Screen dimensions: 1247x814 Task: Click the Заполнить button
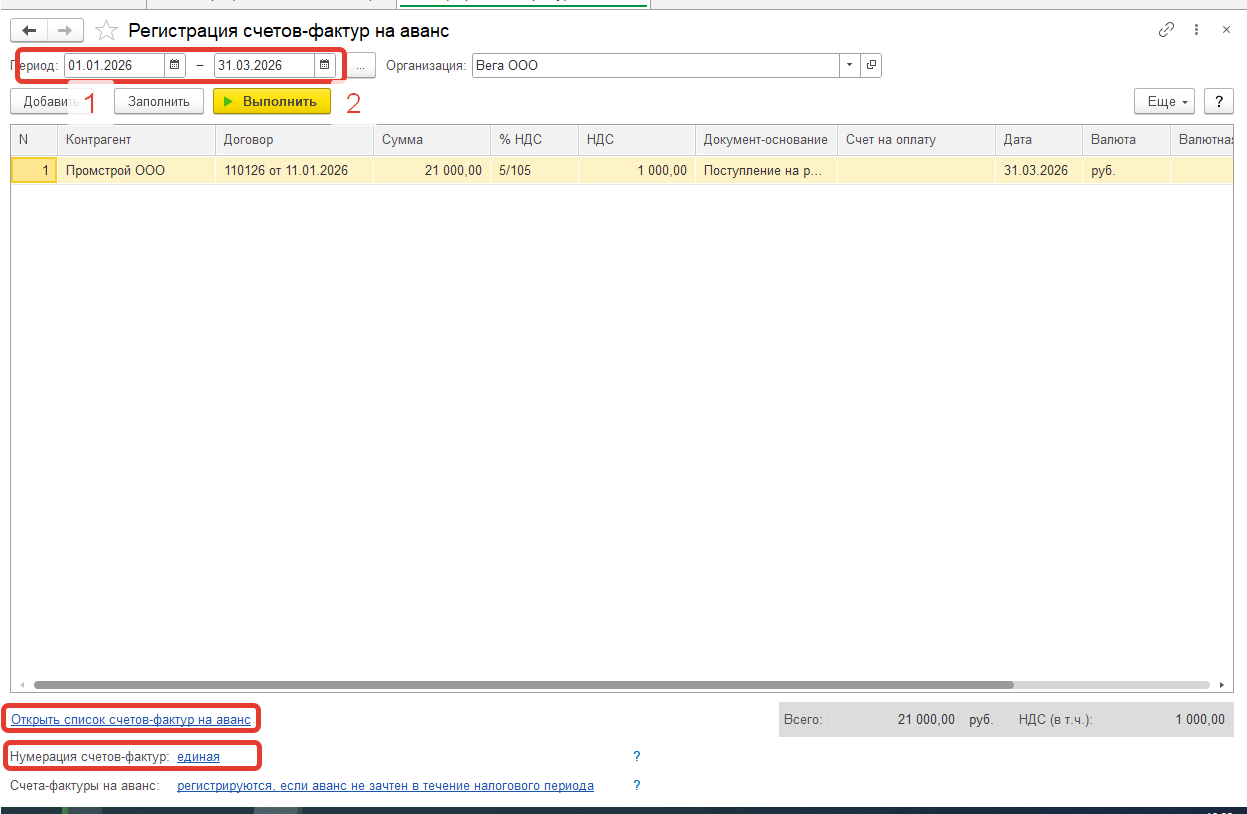coord(159,101)
